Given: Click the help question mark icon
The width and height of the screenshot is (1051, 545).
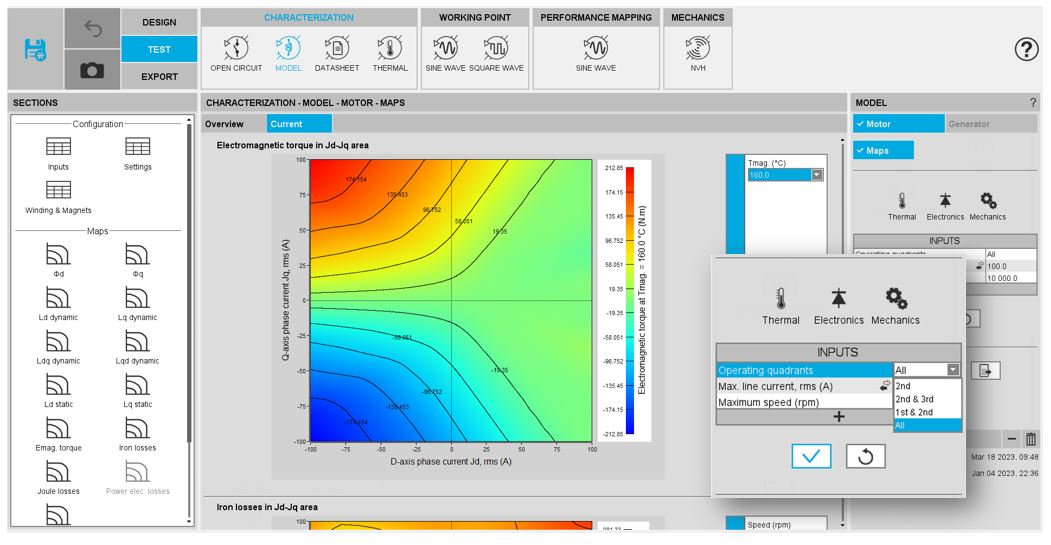Looking at the screenshot, I should click(1026, 49).
